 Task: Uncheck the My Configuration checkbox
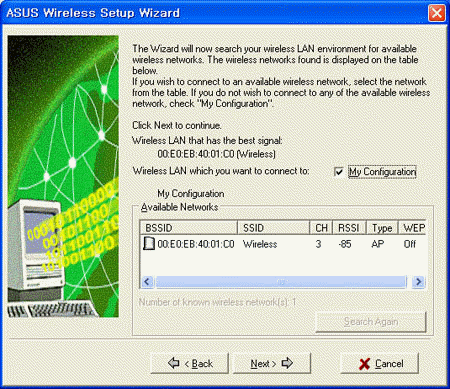click(339, 172)
